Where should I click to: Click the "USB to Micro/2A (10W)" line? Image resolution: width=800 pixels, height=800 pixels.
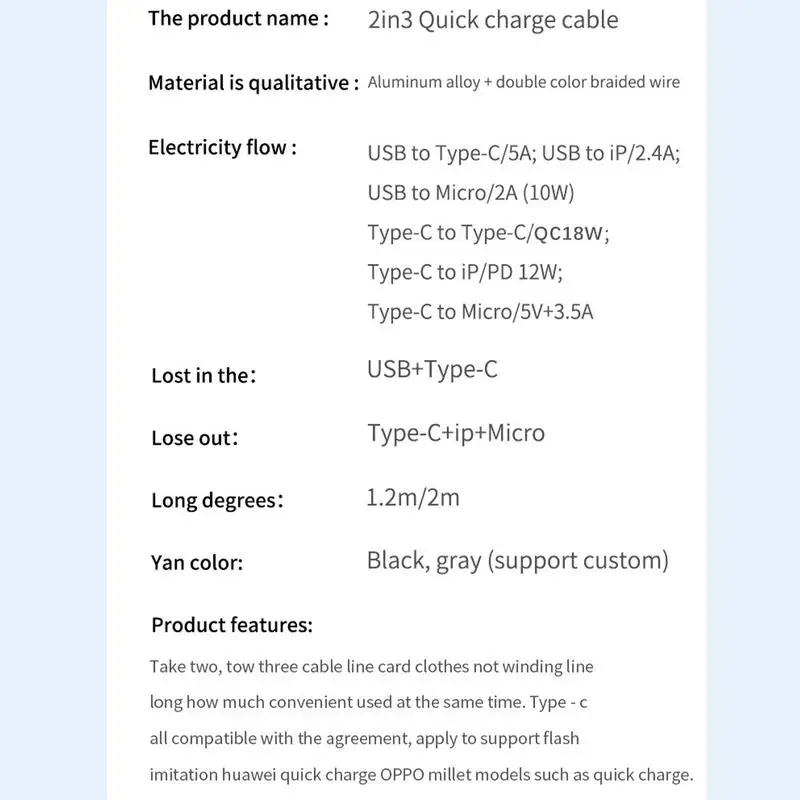(x=470, y=192)
